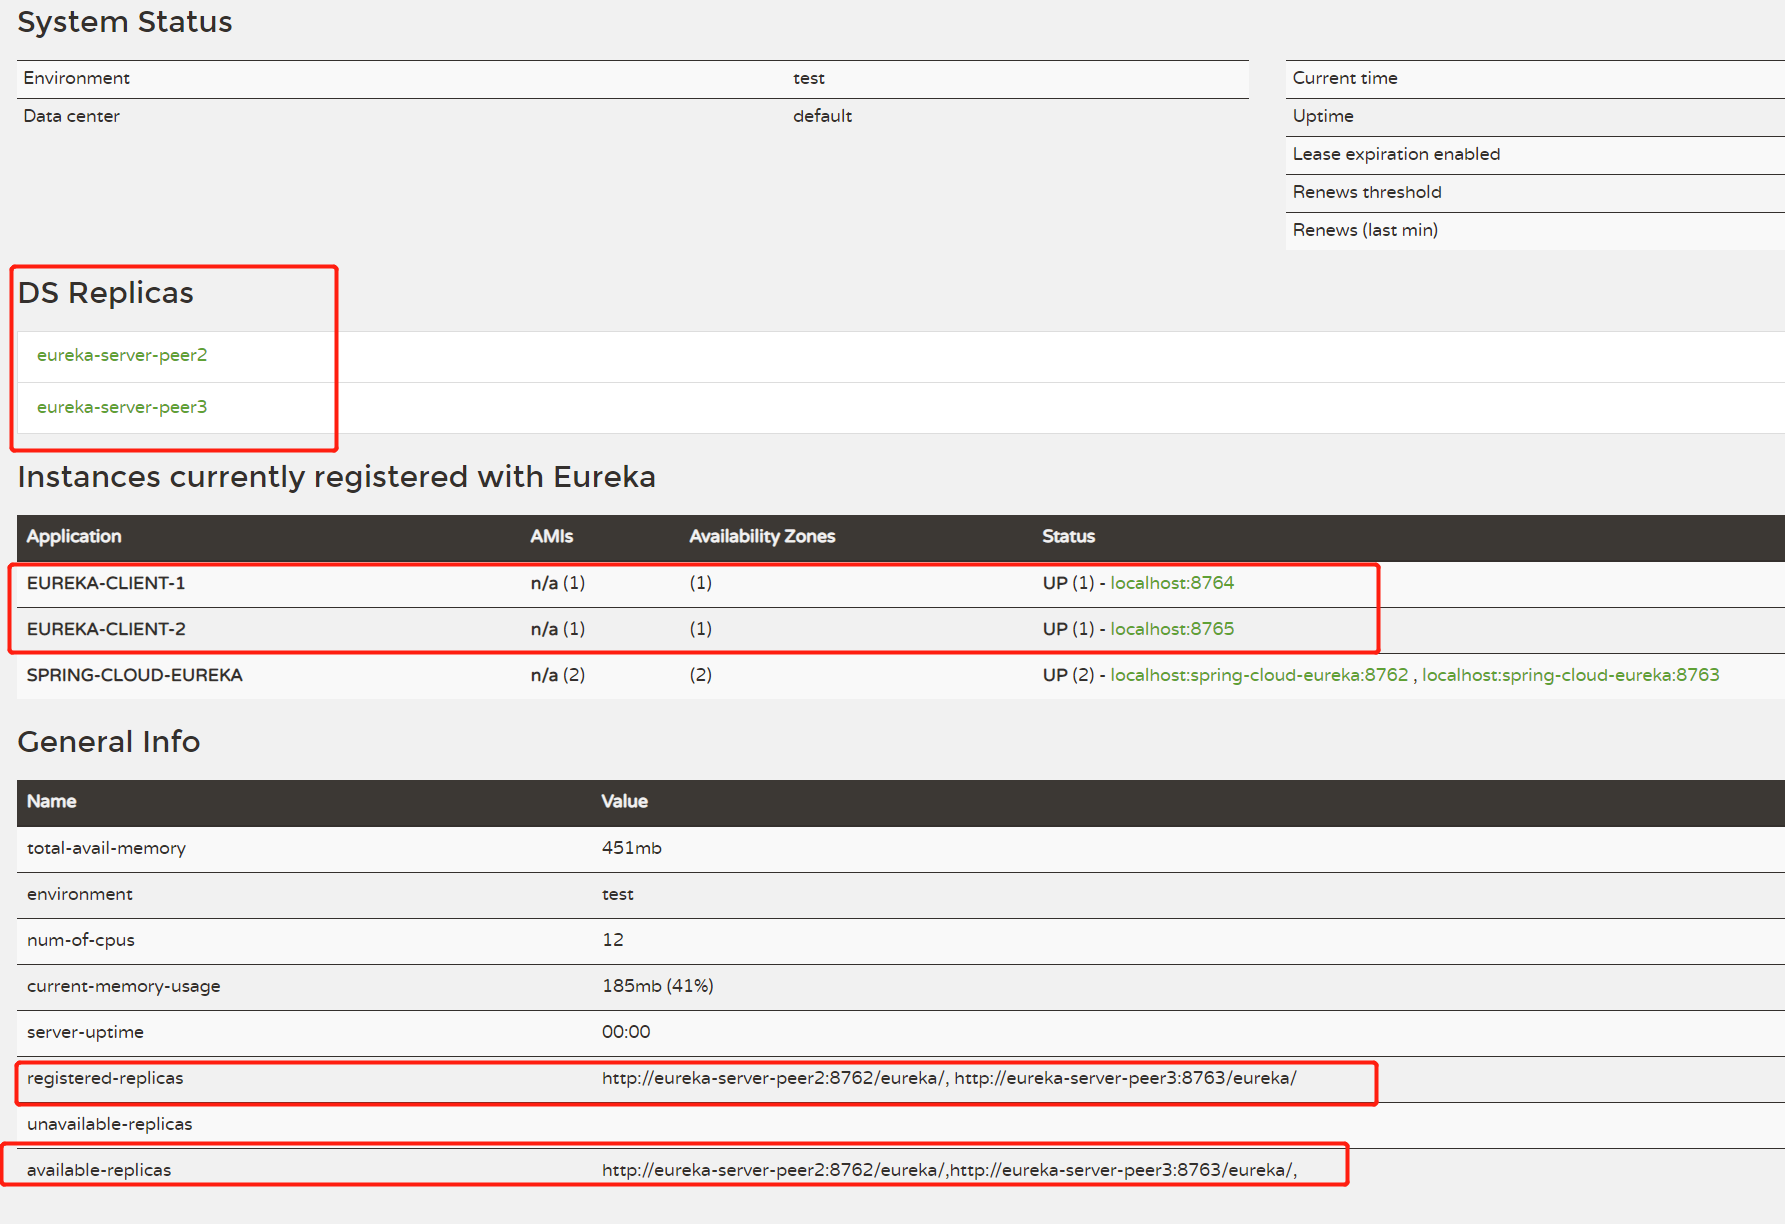1785x1224 pixels.
Task: Select the registered-replicas row name
Action: pyautogui.click(x=105, y=1078)
